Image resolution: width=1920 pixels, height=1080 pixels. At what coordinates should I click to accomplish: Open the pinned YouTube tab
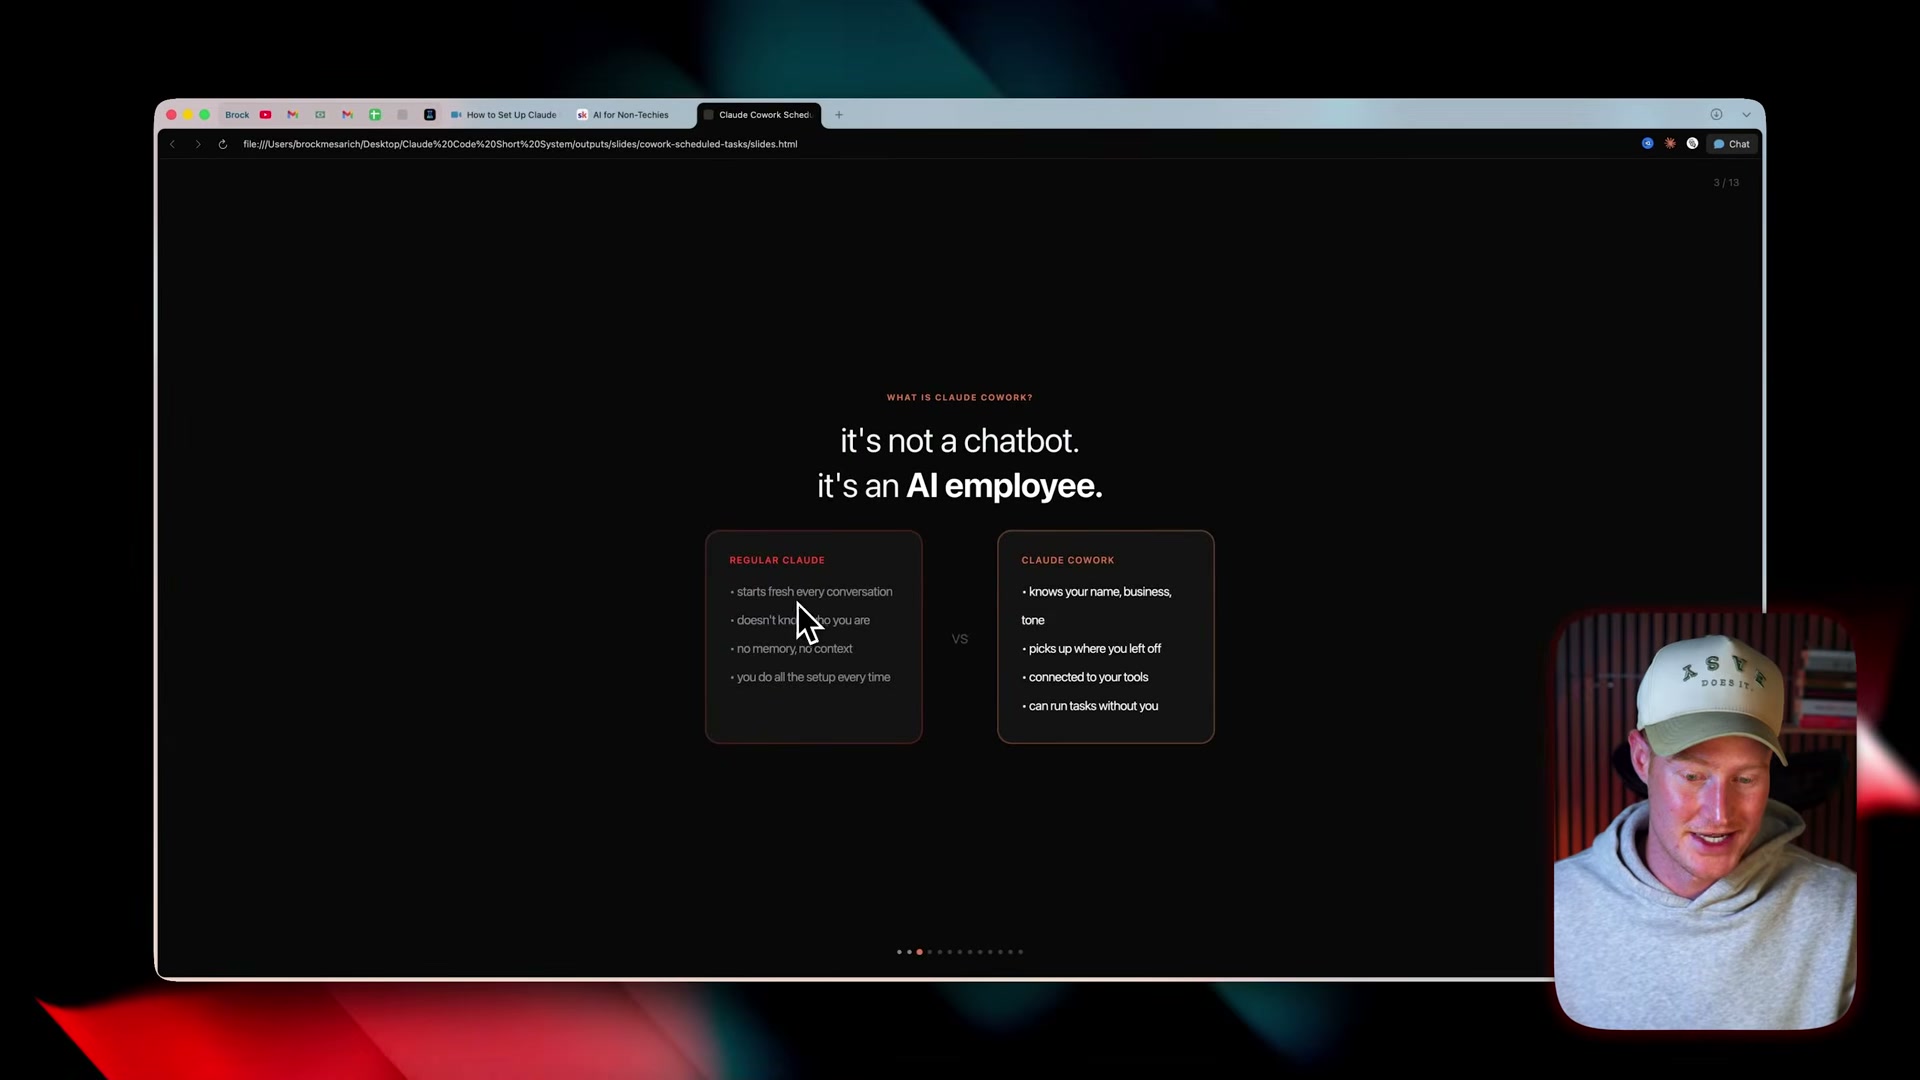pos(265,115)
